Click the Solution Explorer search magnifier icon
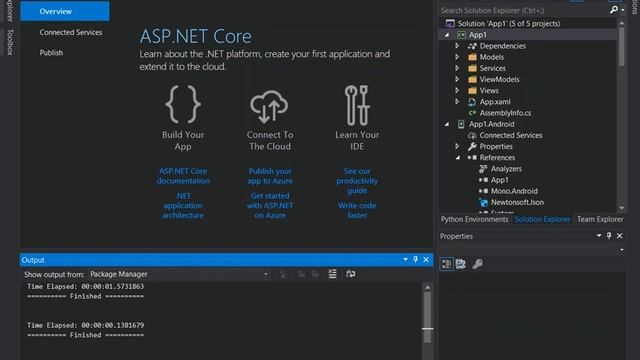The height and width of the screenshot is (360, 640). [614, 10]
